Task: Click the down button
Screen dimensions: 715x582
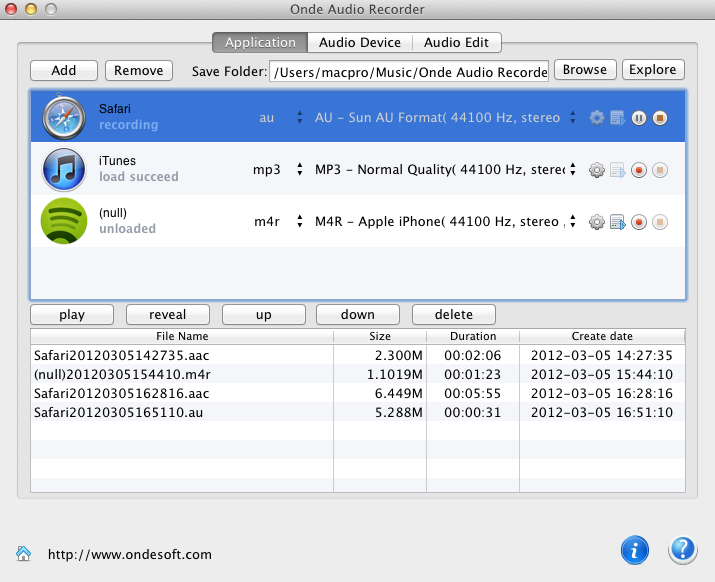Action: click(x=358, y=315)
